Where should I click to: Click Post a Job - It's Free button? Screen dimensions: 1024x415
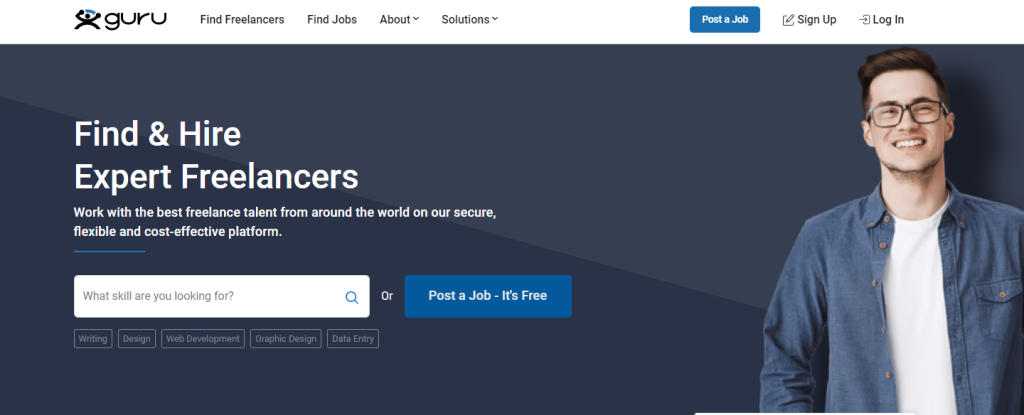[488, 296]
